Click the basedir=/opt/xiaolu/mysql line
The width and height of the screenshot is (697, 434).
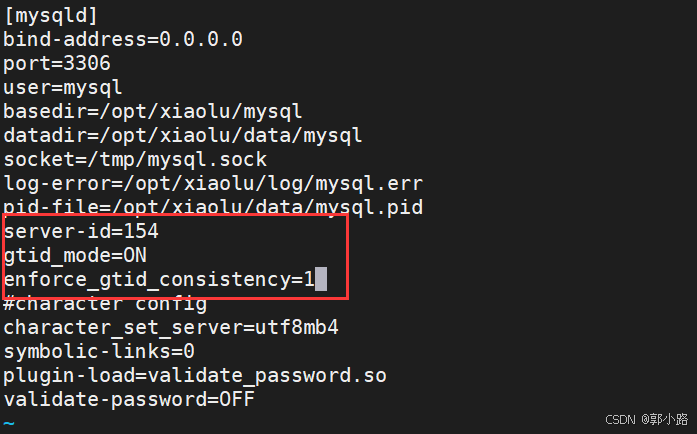(153, 111)
